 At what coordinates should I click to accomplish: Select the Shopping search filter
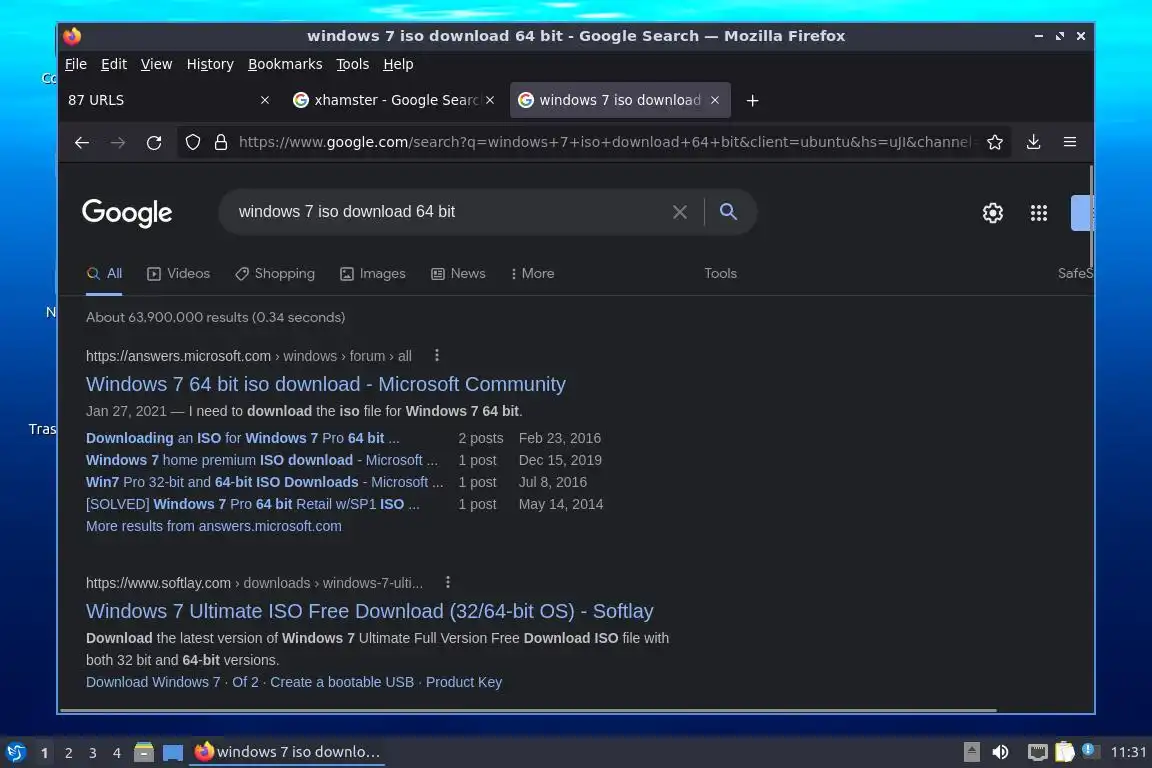coord(275,273)
